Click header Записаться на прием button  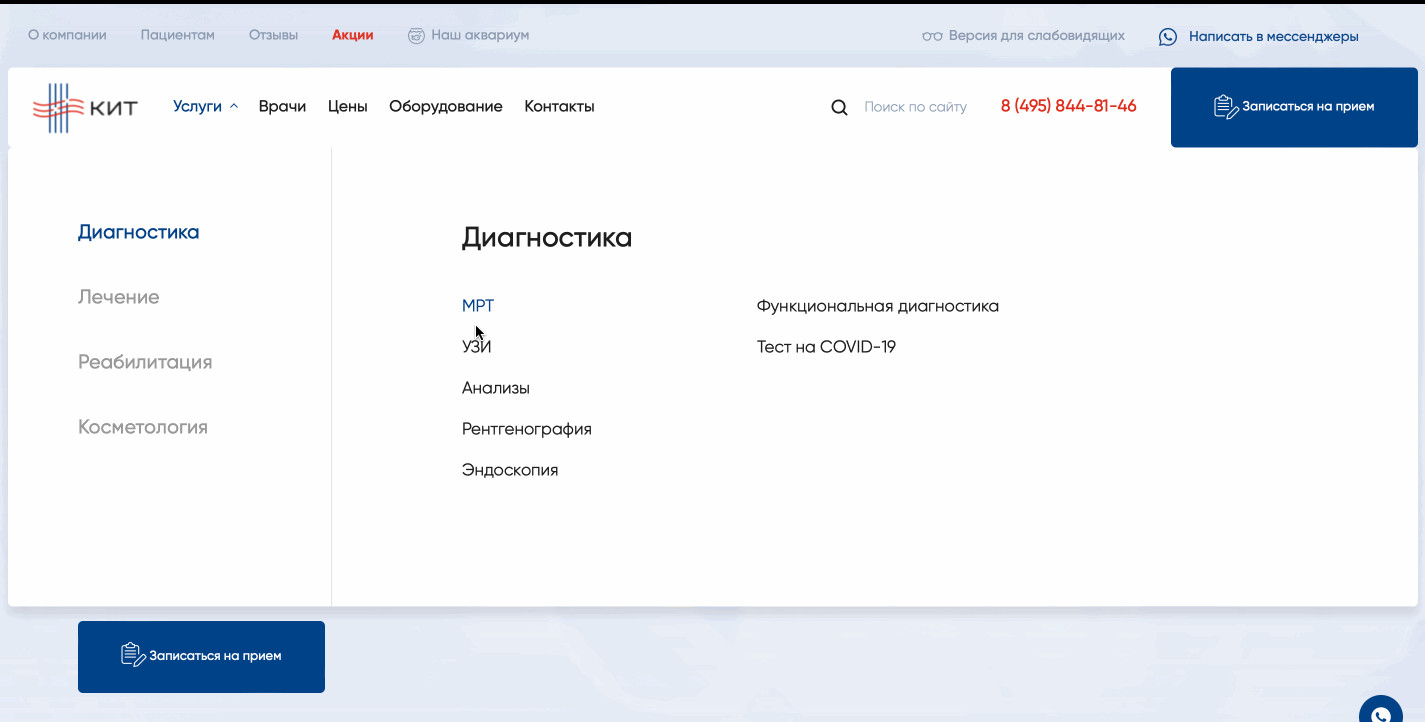click(1294, 107)
